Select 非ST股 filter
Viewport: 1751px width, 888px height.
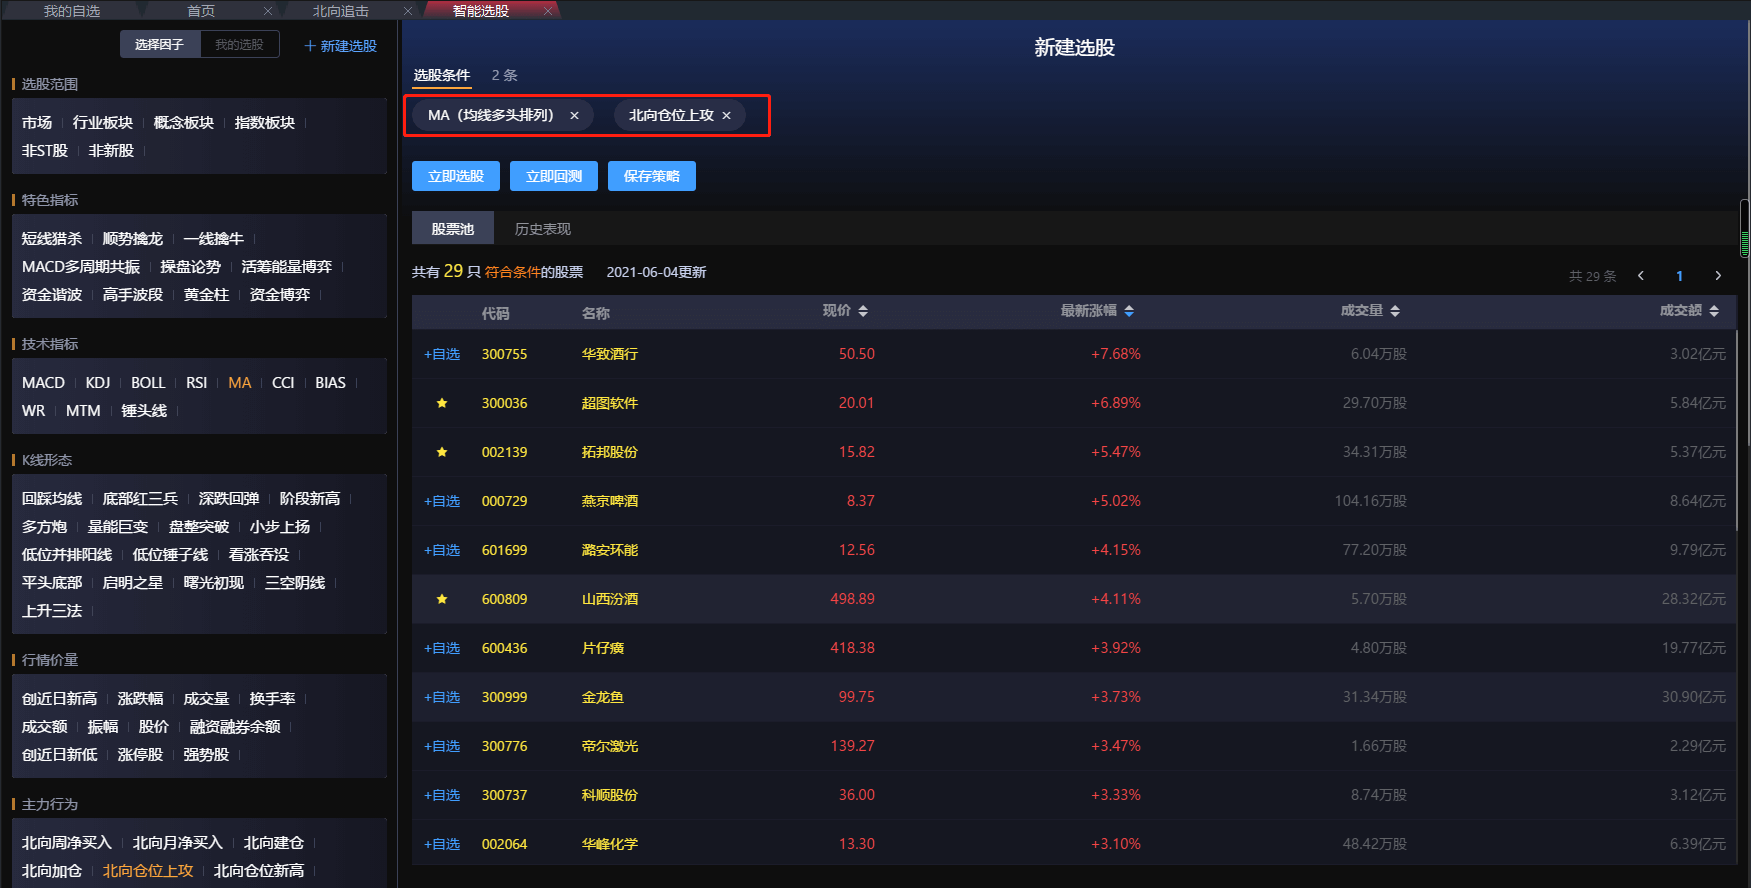pos(45,151)
